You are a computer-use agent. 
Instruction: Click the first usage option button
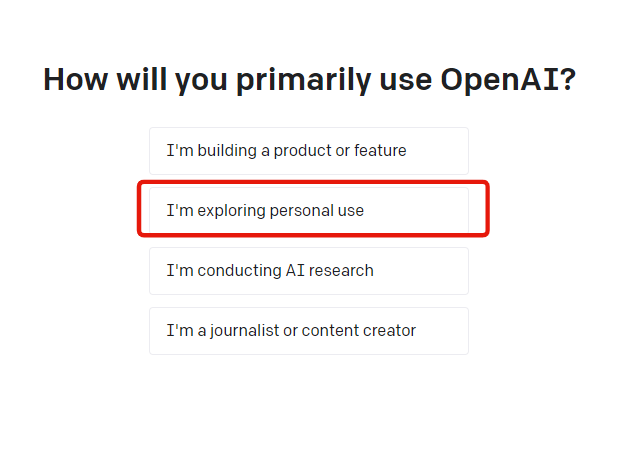pyautogui.click(x=308, y=151)
